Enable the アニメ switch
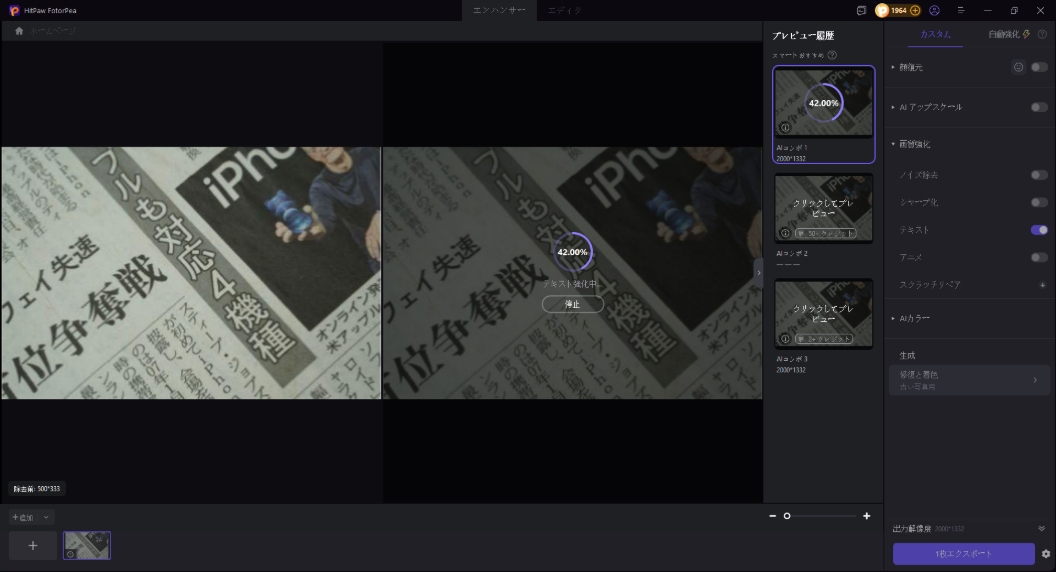This screenshot has height=572, width=1056. tap(1039, 257)
